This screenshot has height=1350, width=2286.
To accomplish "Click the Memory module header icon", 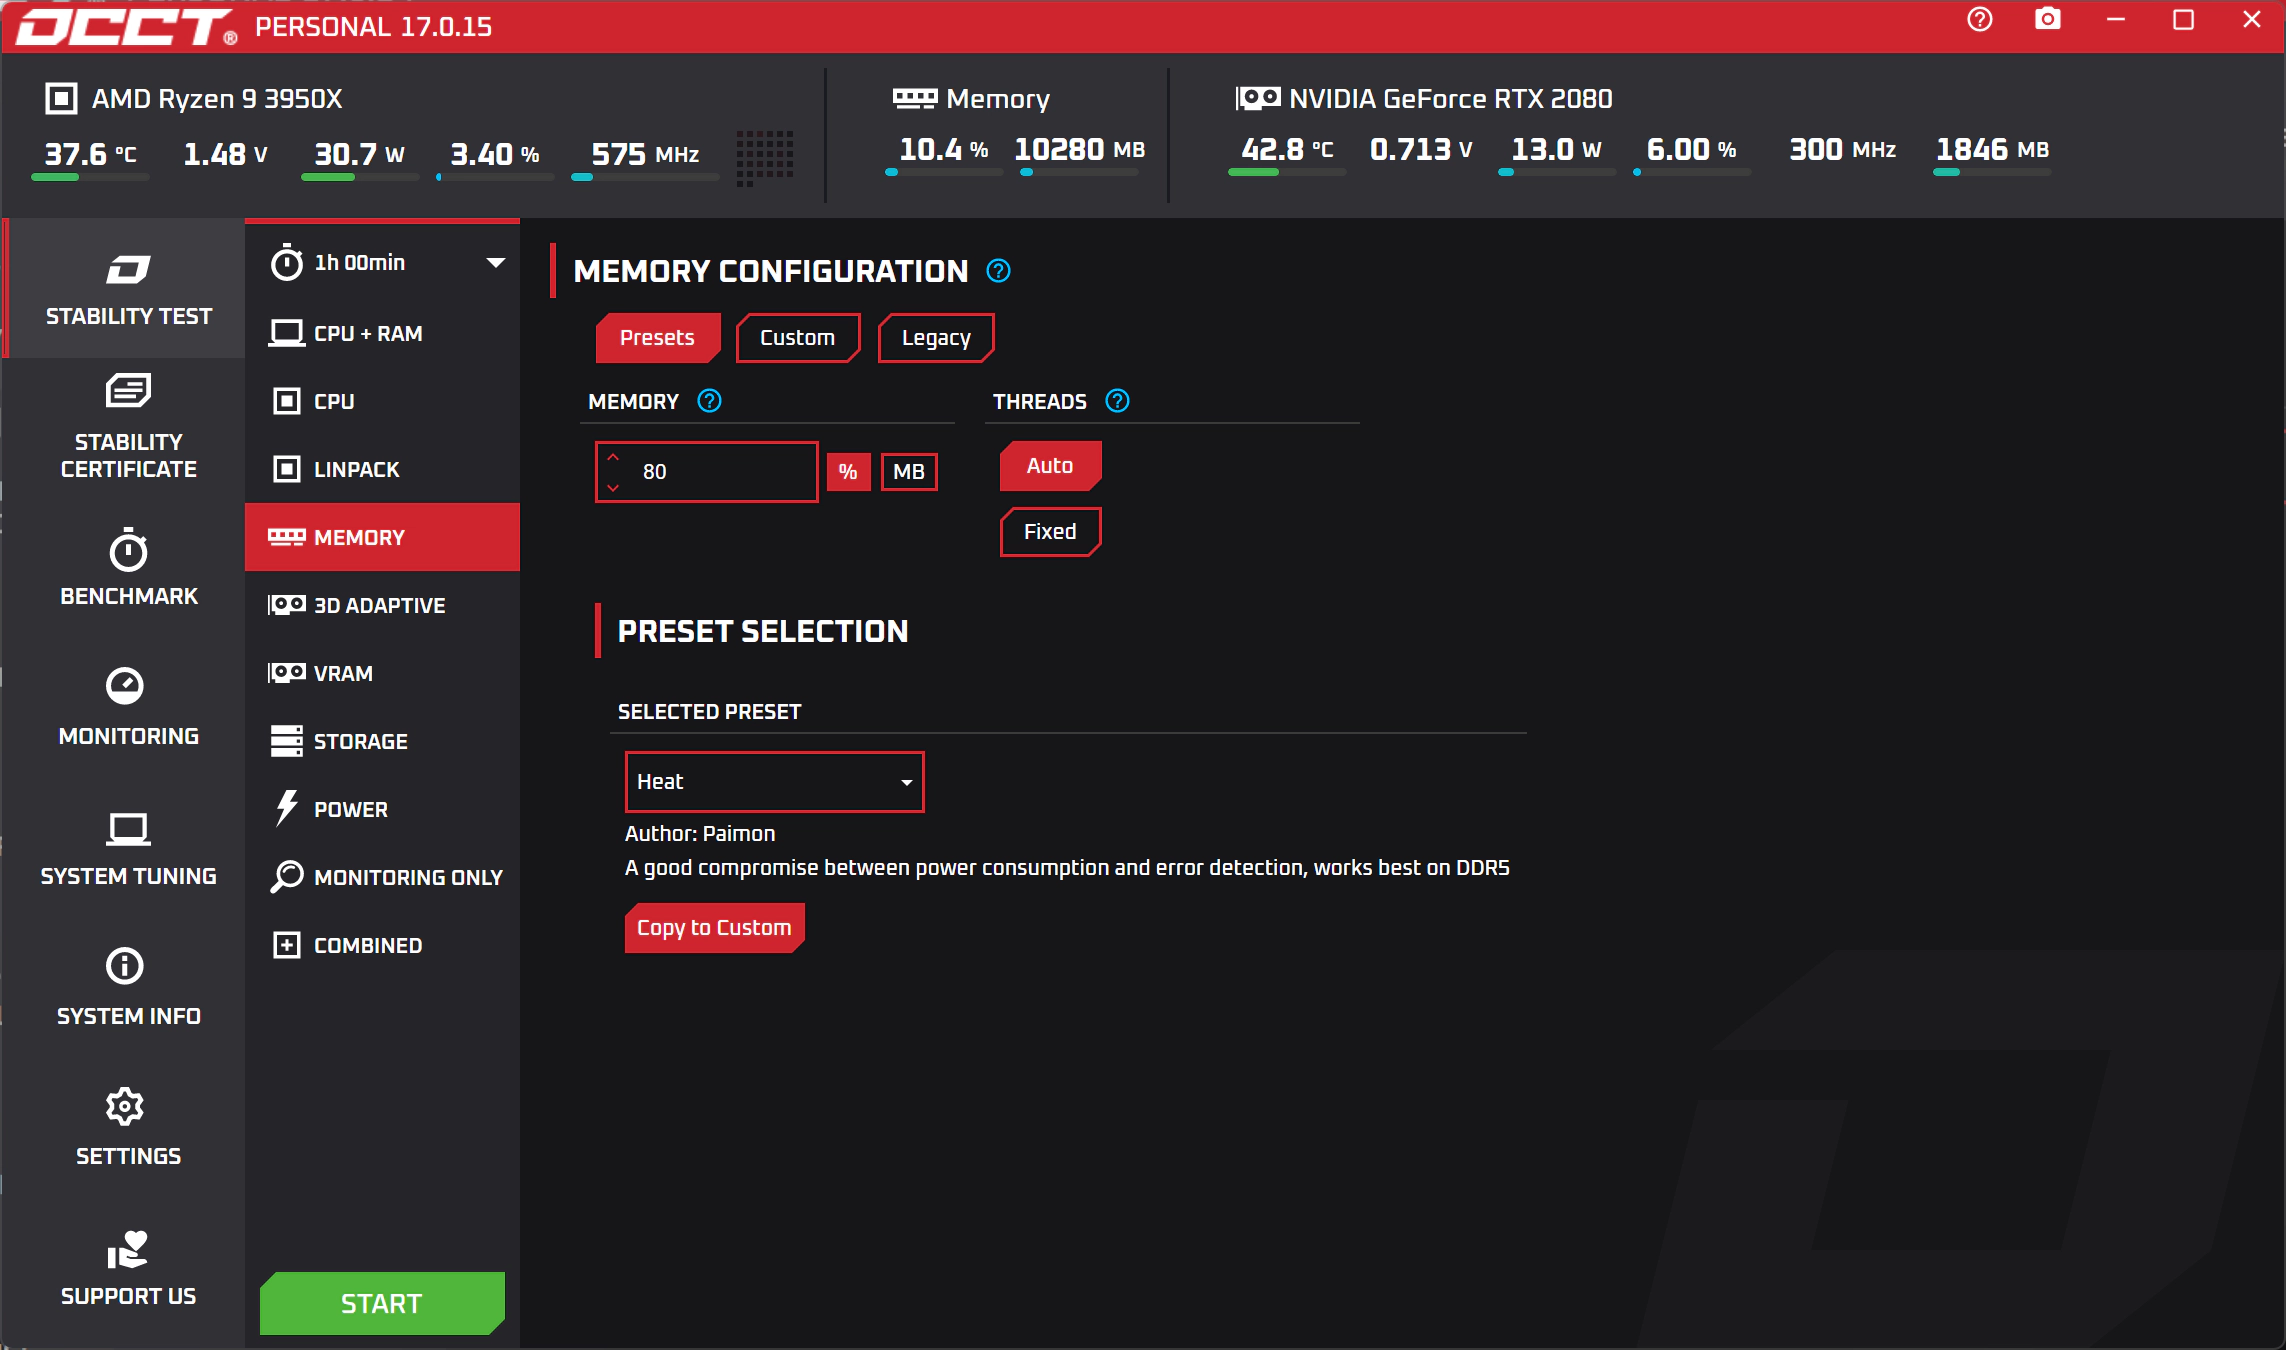I will click(914, 98).
